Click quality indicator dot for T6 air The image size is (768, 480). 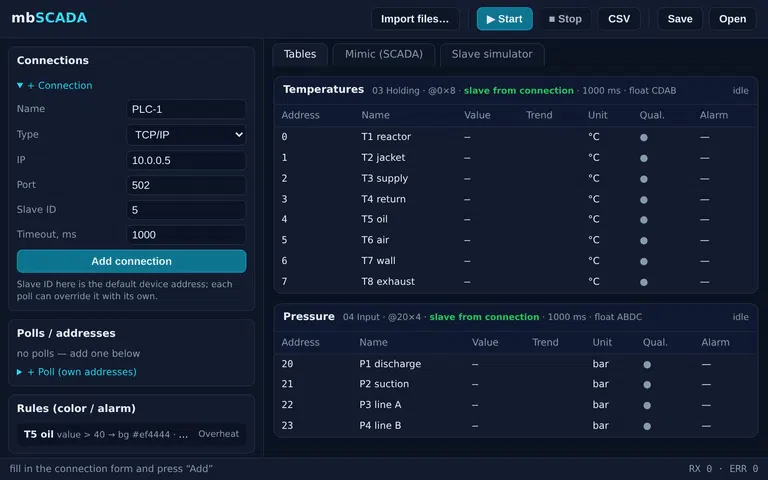(644, 240)
